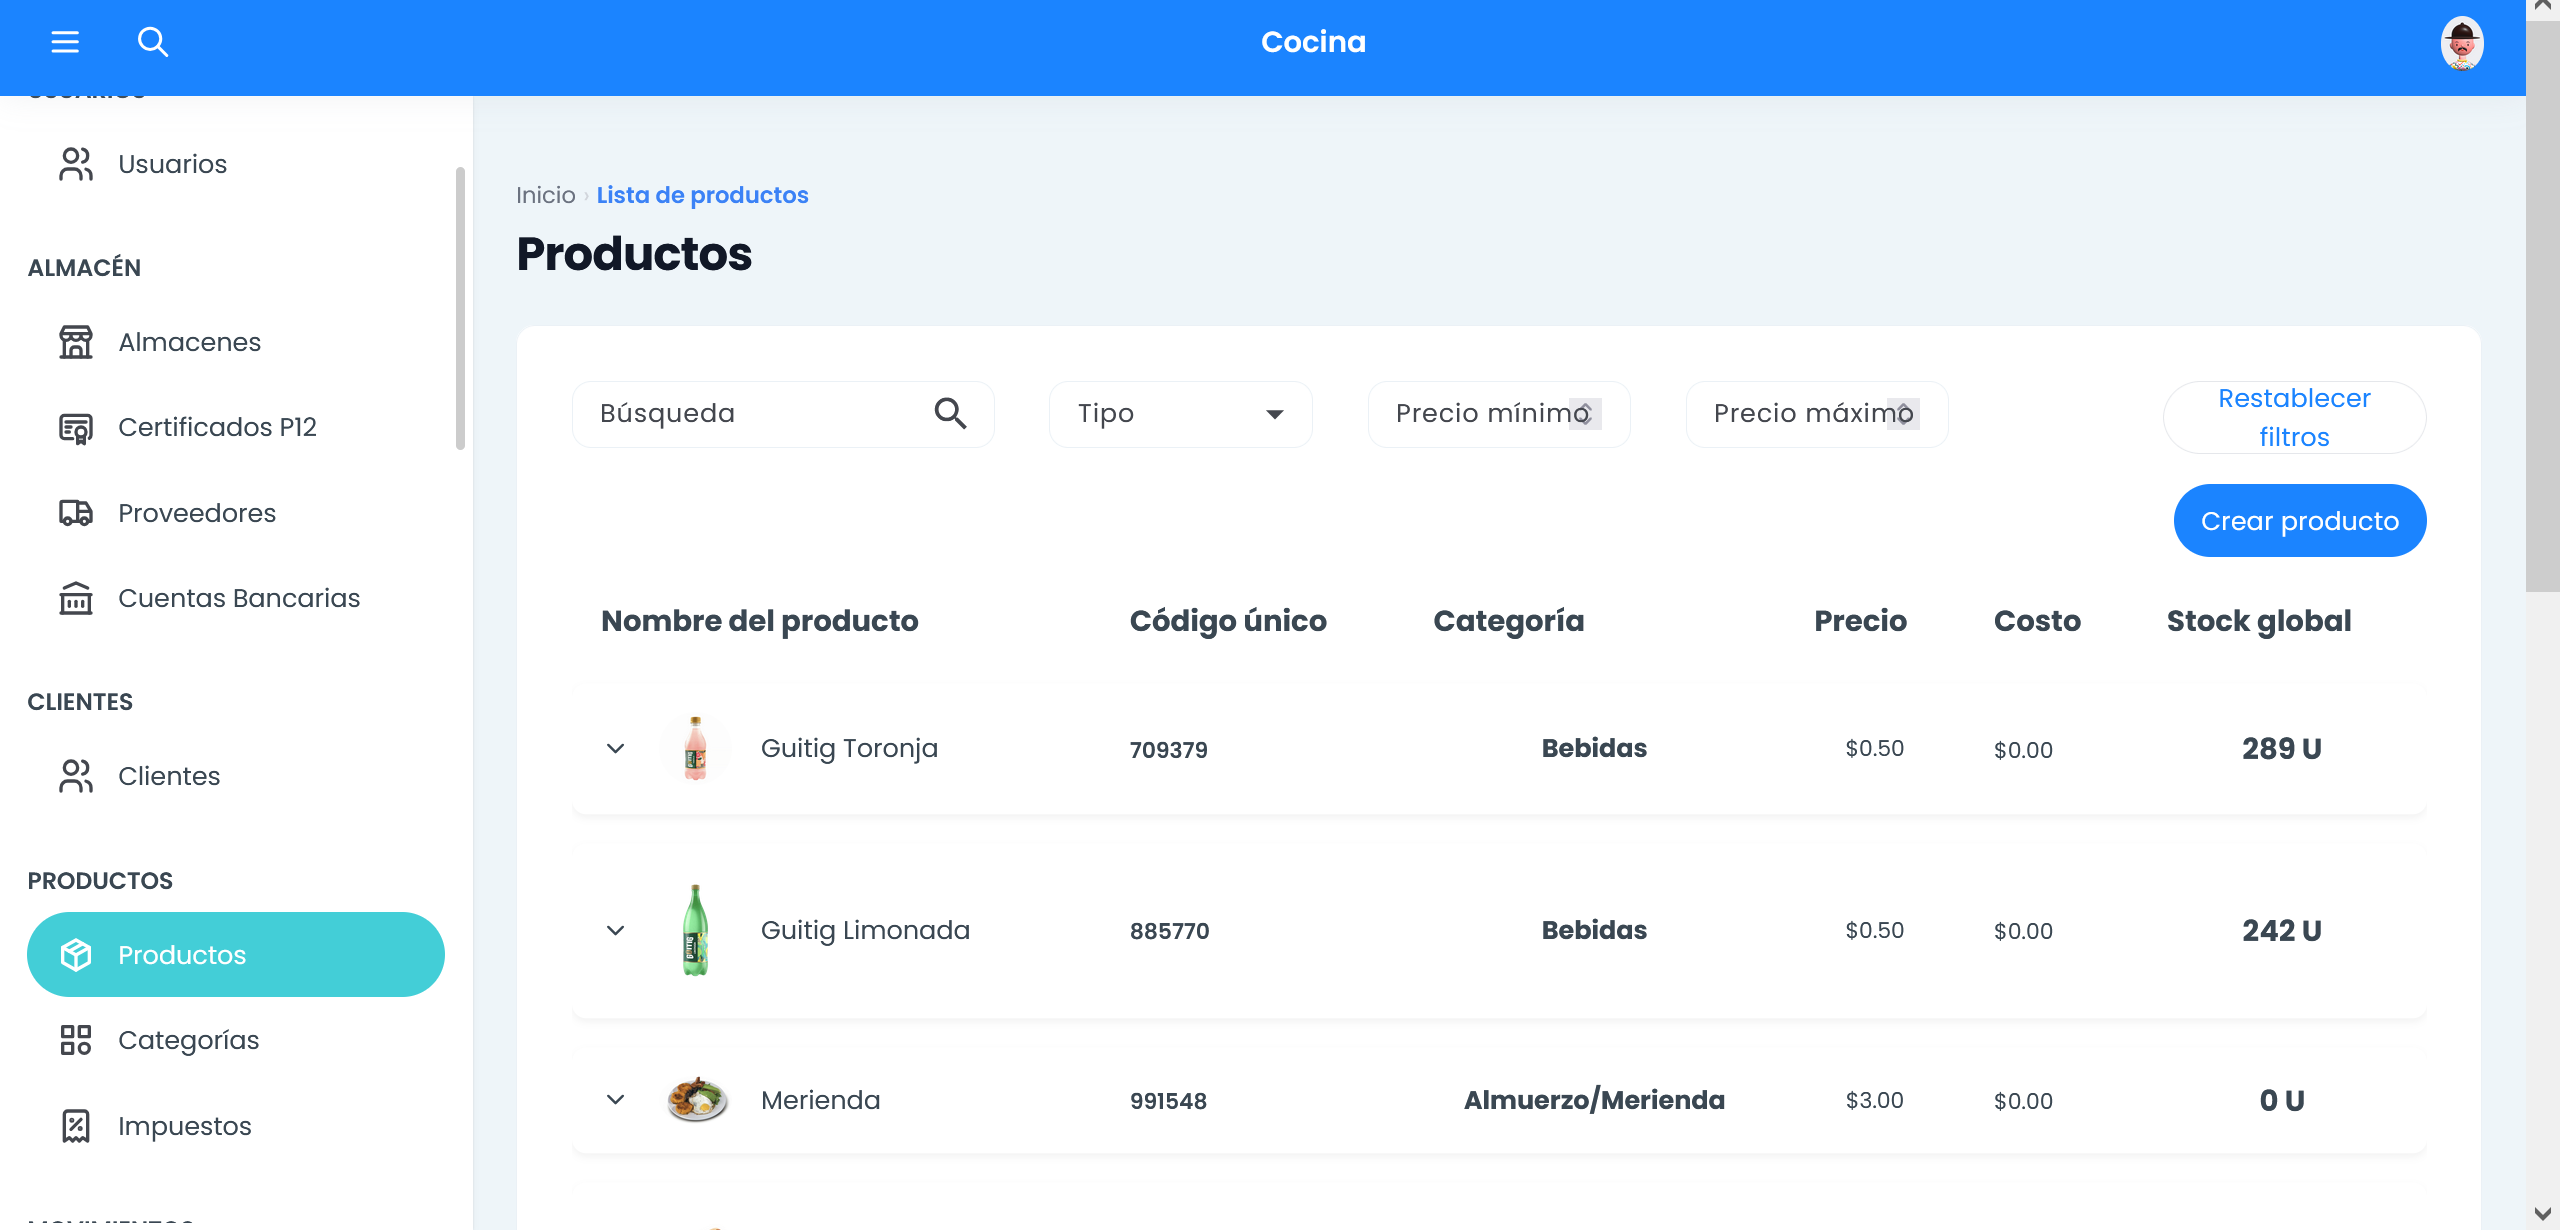Click the Nombre del producto column header
This screenshot has width=2560, height=1230.
click(759, 621)
